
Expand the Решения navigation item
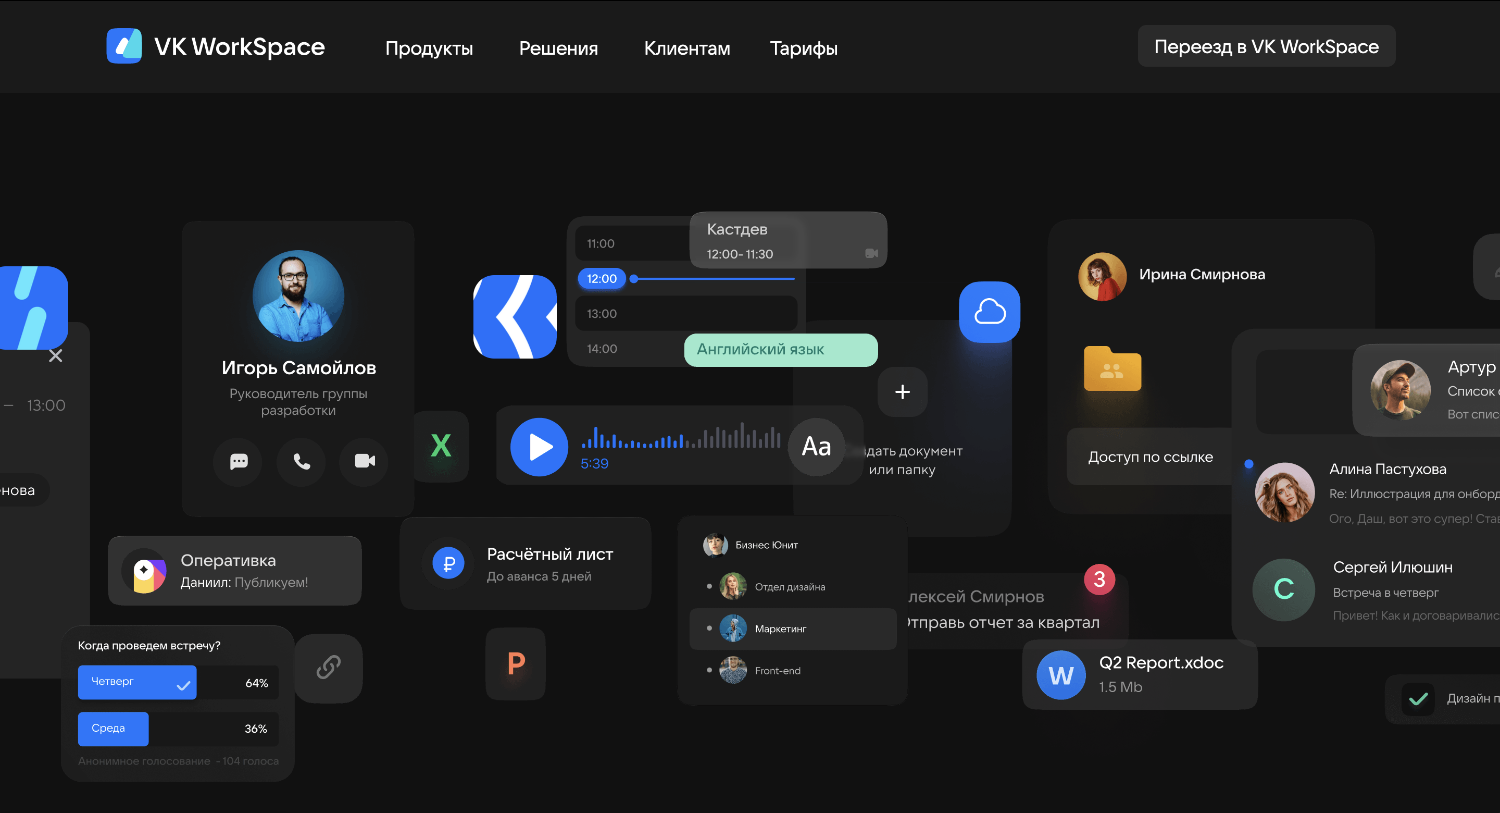pos(558,48)
